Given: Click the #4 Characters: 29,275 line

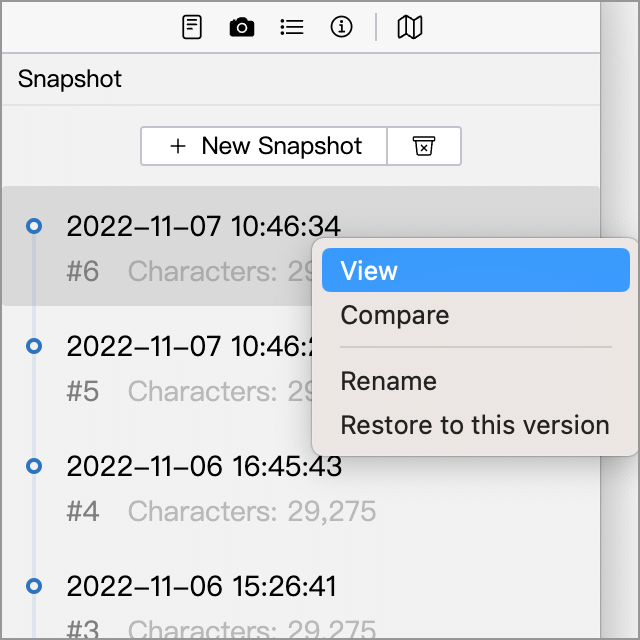Looking at the screenshot, I should pyautogui.click(x=221, y=511).
